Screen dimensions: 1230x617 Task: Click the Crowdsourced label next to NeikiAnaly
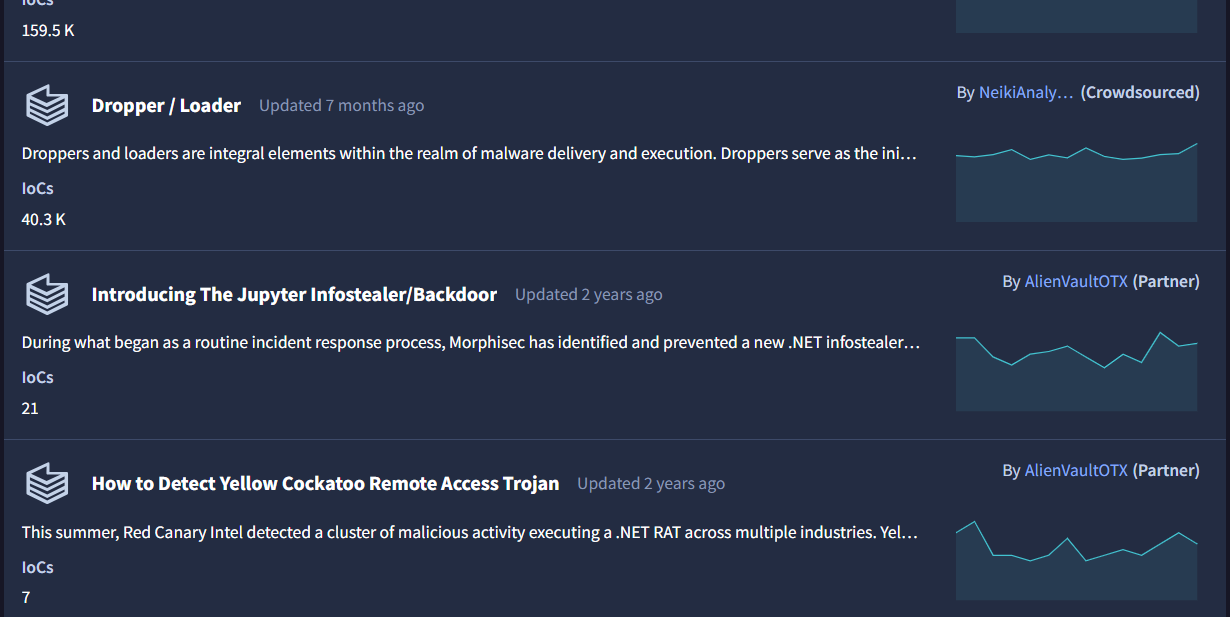(1140, 92)
